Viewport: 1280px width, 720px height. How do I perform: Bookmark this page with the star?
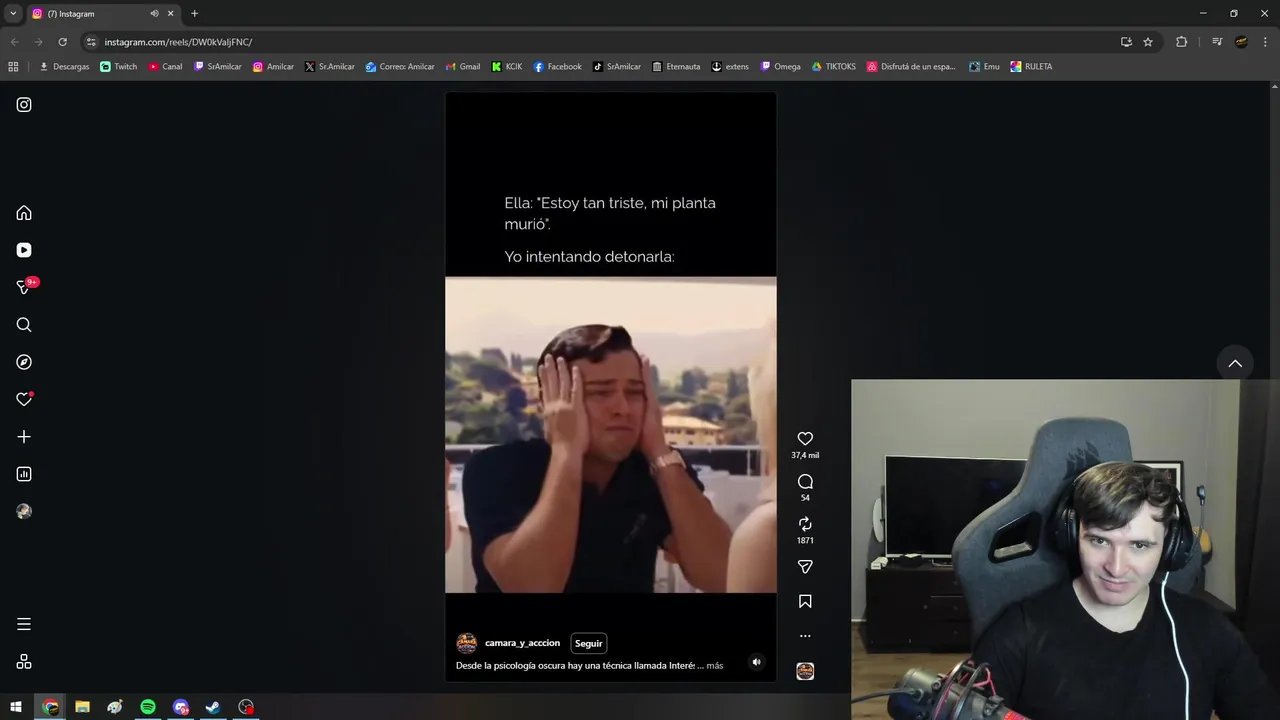click(1148, 42)
